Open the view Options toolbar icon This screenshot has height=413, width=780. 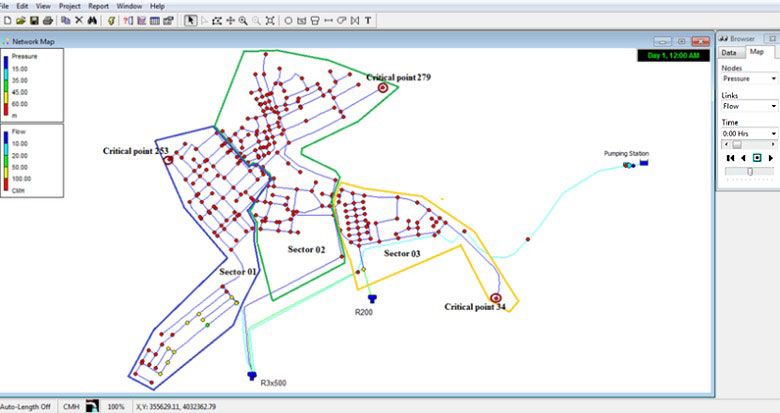coord(168,20)
